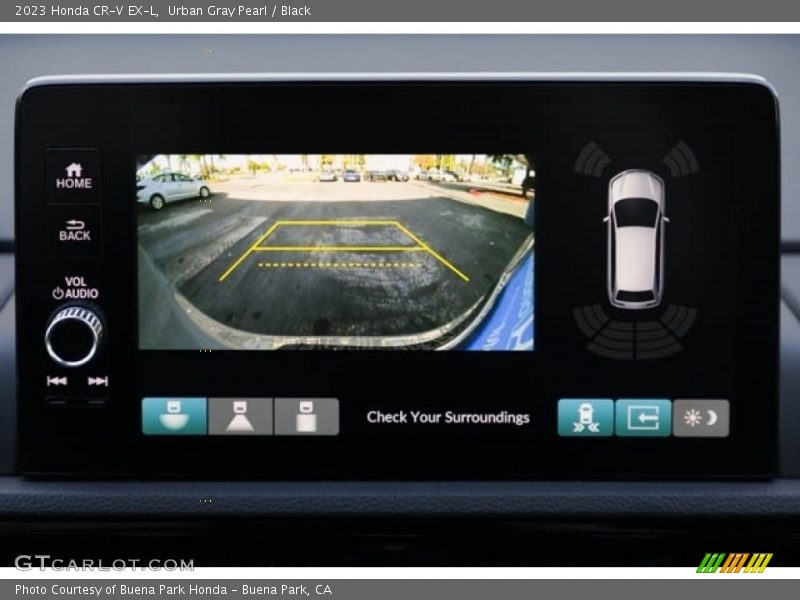Toggle day/night display brightness
800x600 pixels.
click(x=701, y=418)
